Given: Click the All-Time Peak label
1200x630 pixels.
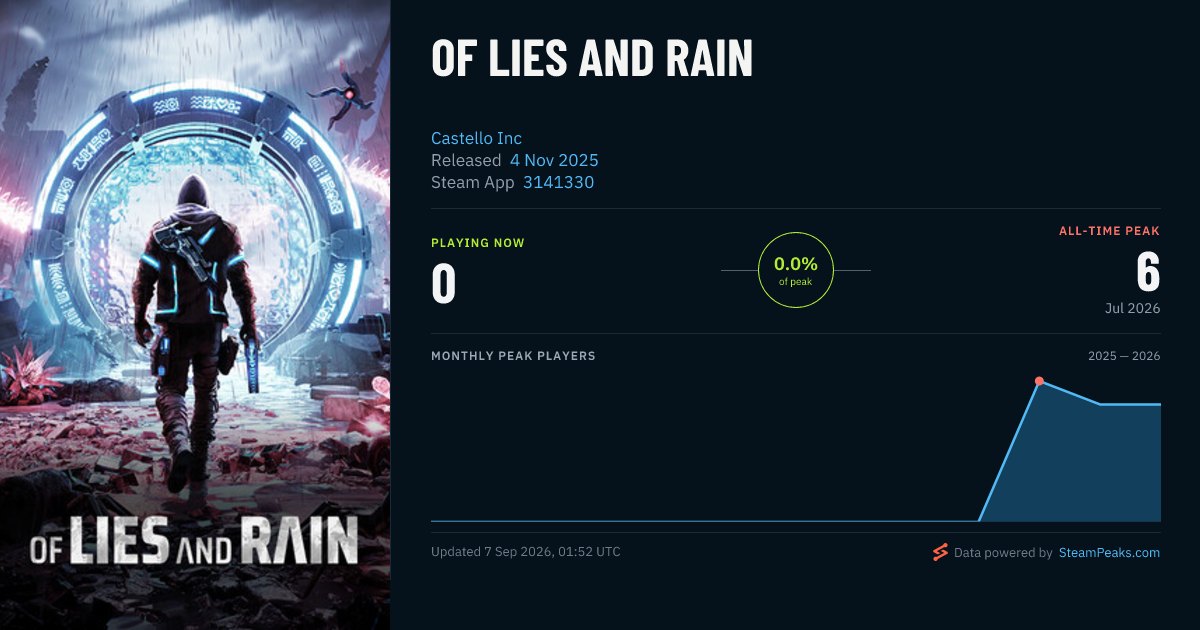Looking at the screenshot, I should 1109,231.
